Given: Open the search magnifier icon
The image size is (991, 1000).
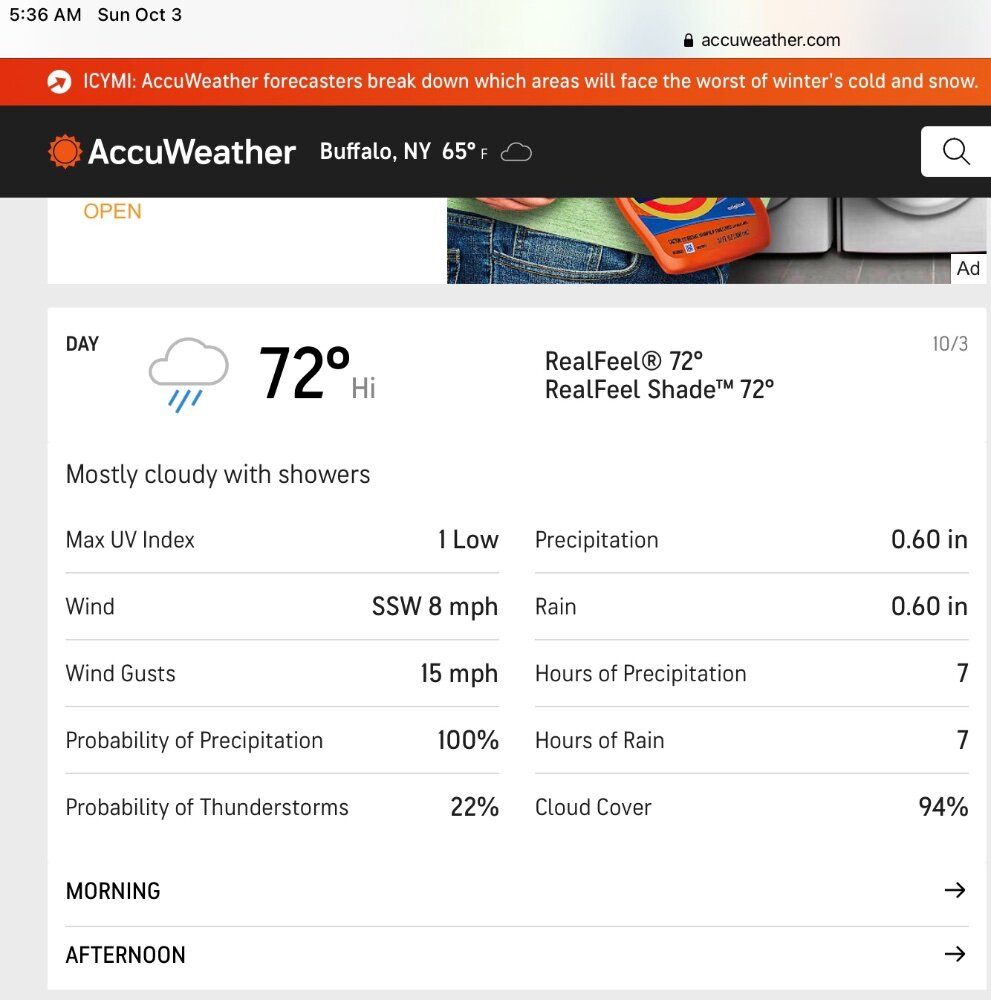Looking at the screenshot, I should 956,152.
